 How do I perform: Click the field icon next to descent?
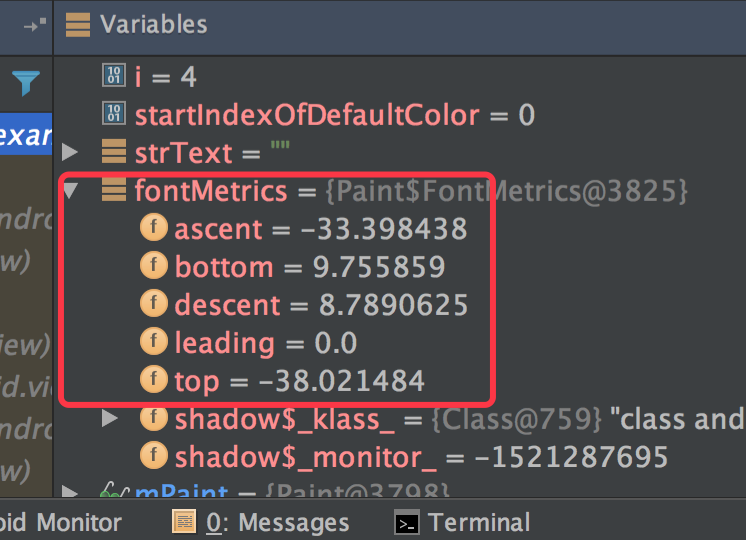tap(153, 304)
